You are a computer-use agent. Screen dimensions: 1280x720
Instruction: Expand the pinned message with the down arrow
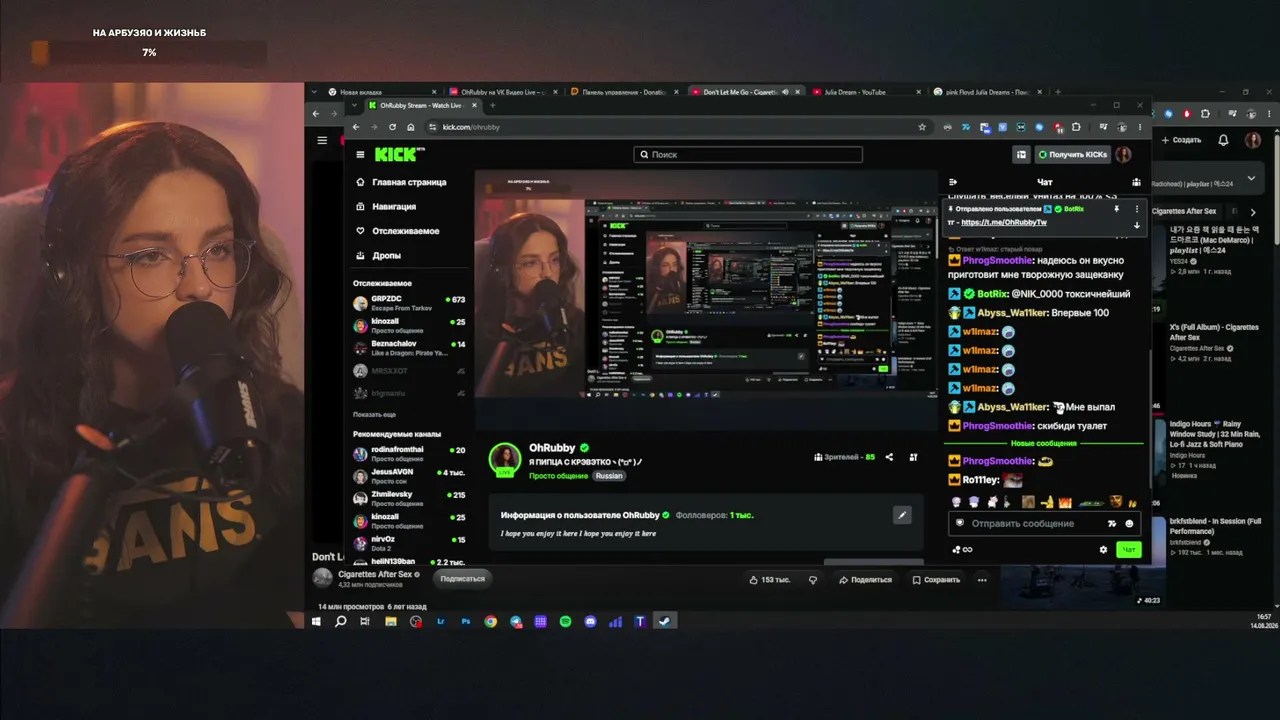(1136, 224)
